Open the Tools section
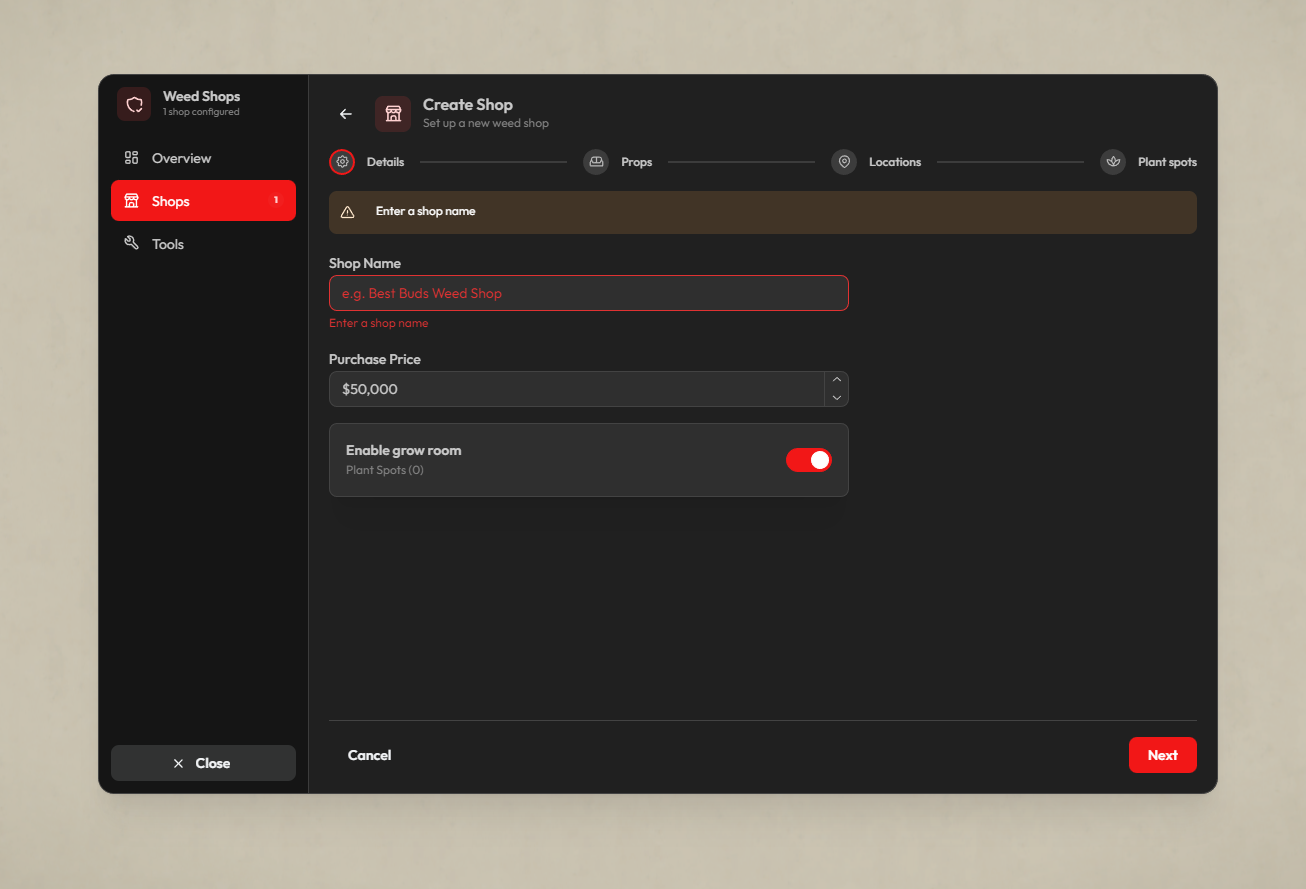Image resolution: width=1306 pixels, height=889 pixels. [203, 244]
